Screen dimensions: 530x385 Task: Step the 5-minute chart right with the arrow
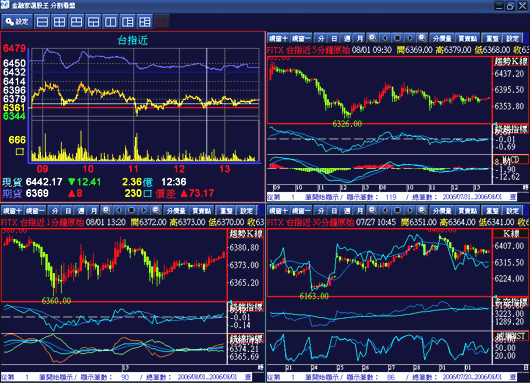pos(410,38)
